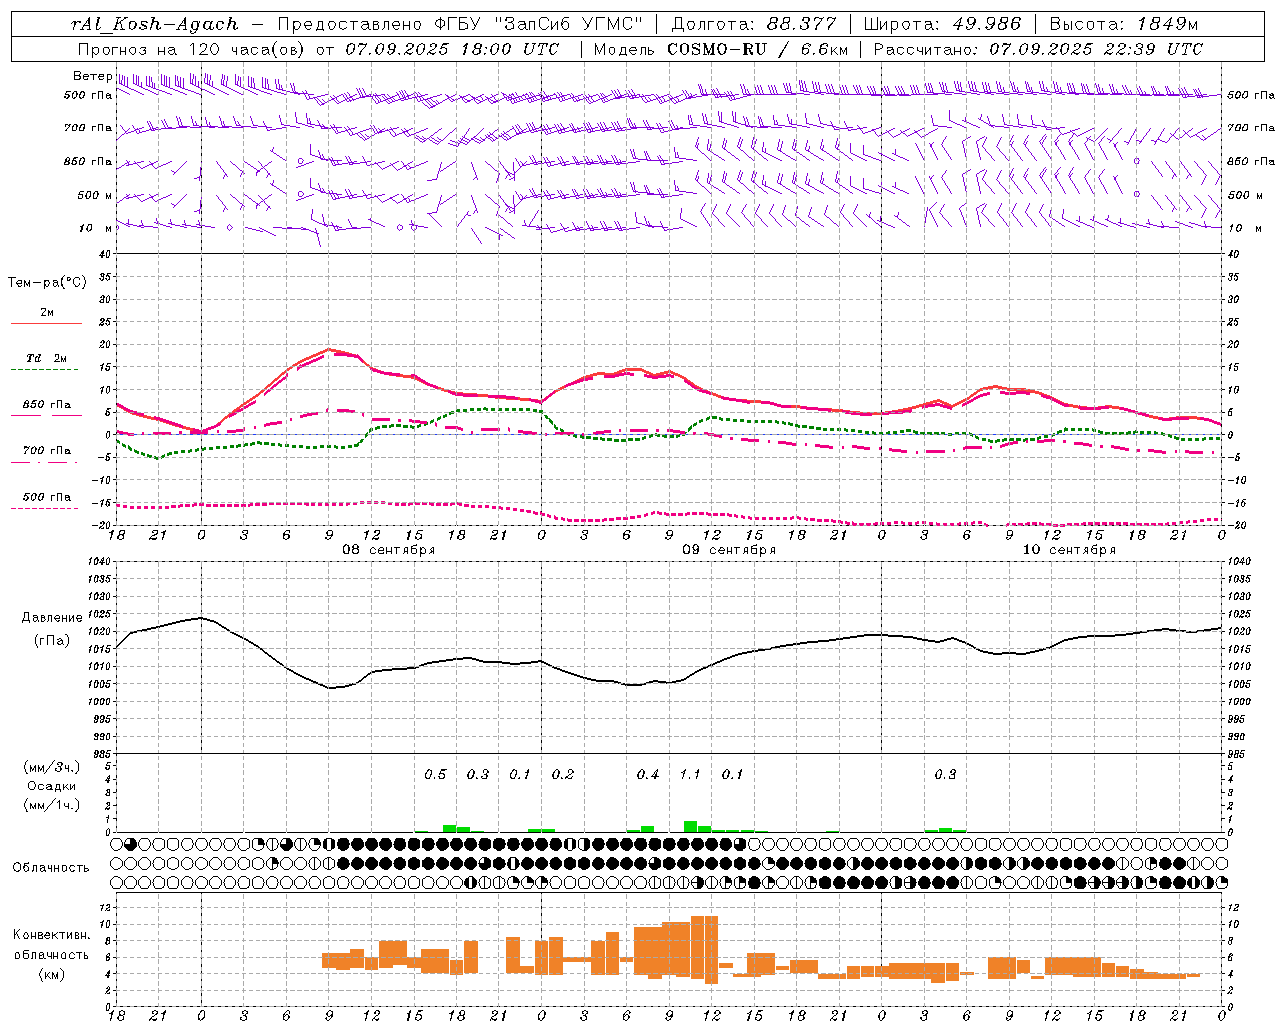Select the longitude value 88.377
Screen dimensions: 1280x1024
click(x=802, y=24)
